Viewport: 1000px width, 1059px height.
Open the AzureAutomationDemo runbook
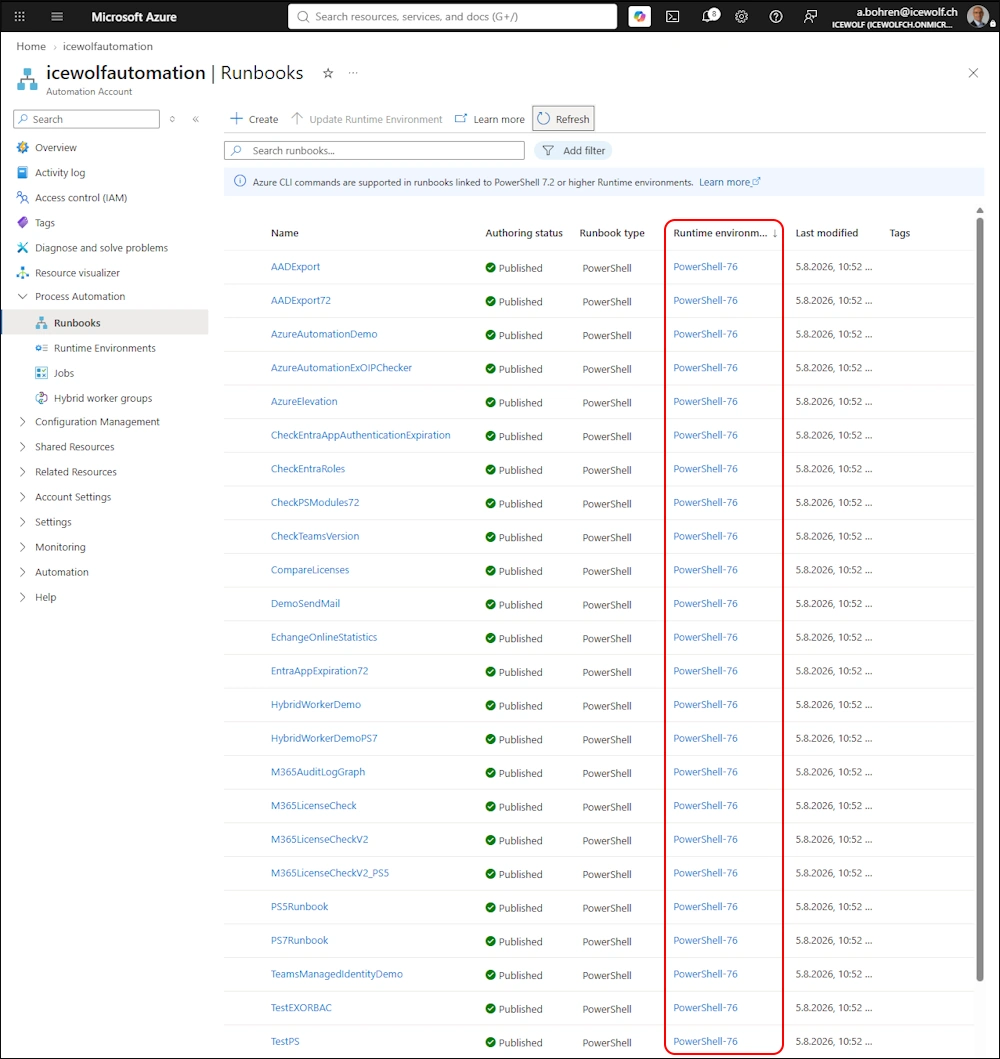pos(324,334)
